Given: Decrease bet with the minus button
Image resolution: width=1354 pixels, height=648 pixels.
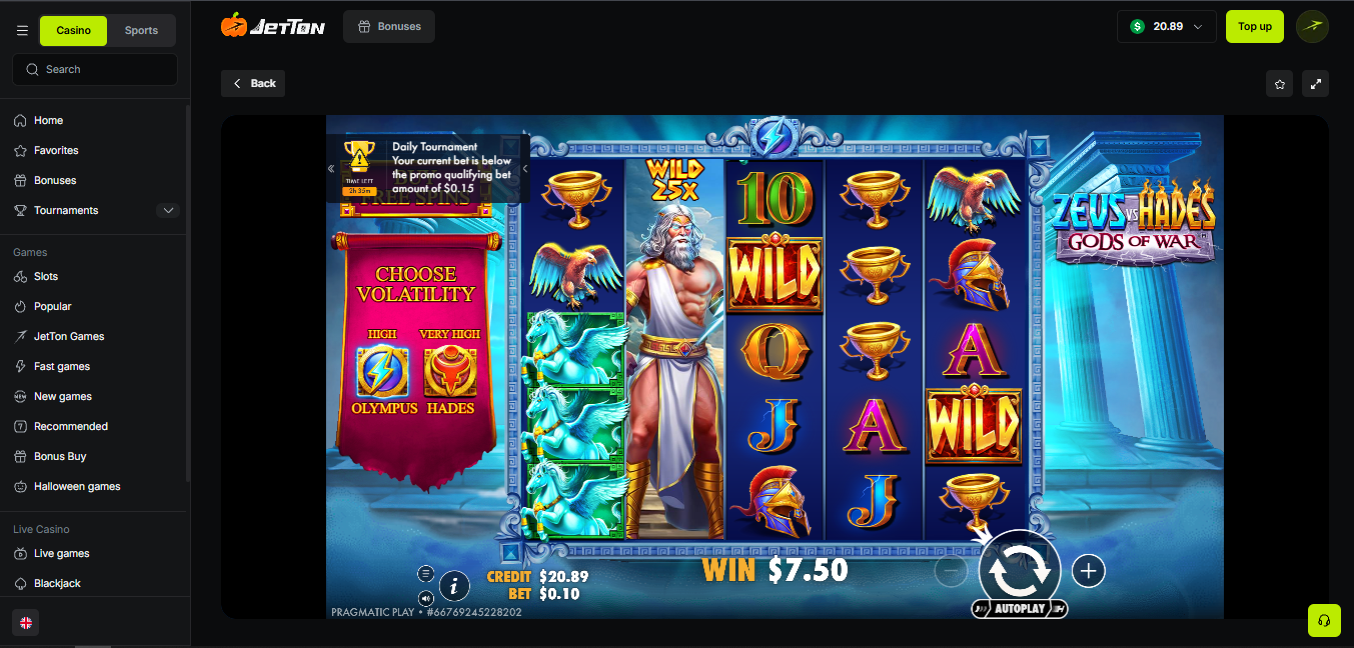Looking at the screenshot, I should tap(951, 571).
